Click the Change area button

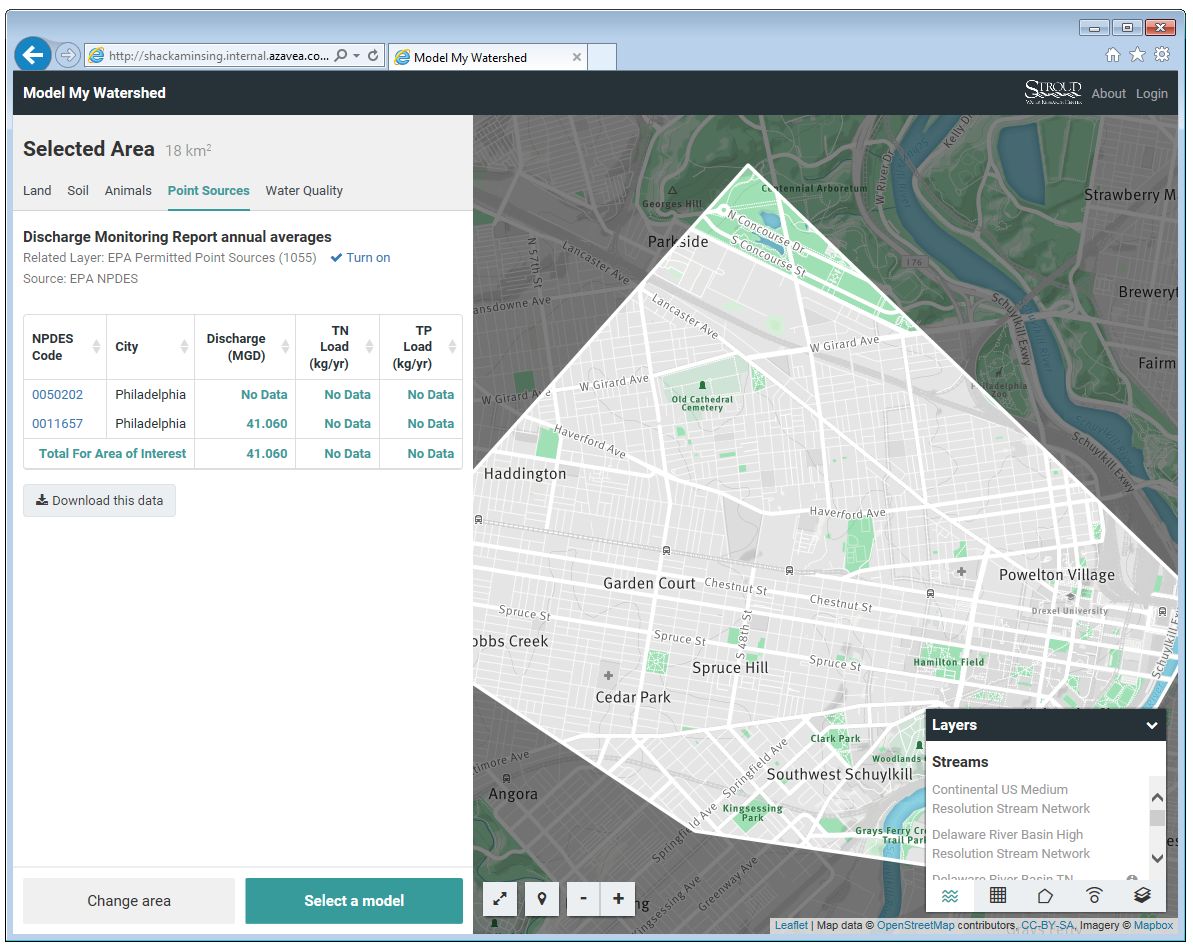pyautogui.click(x=129, y=900)
